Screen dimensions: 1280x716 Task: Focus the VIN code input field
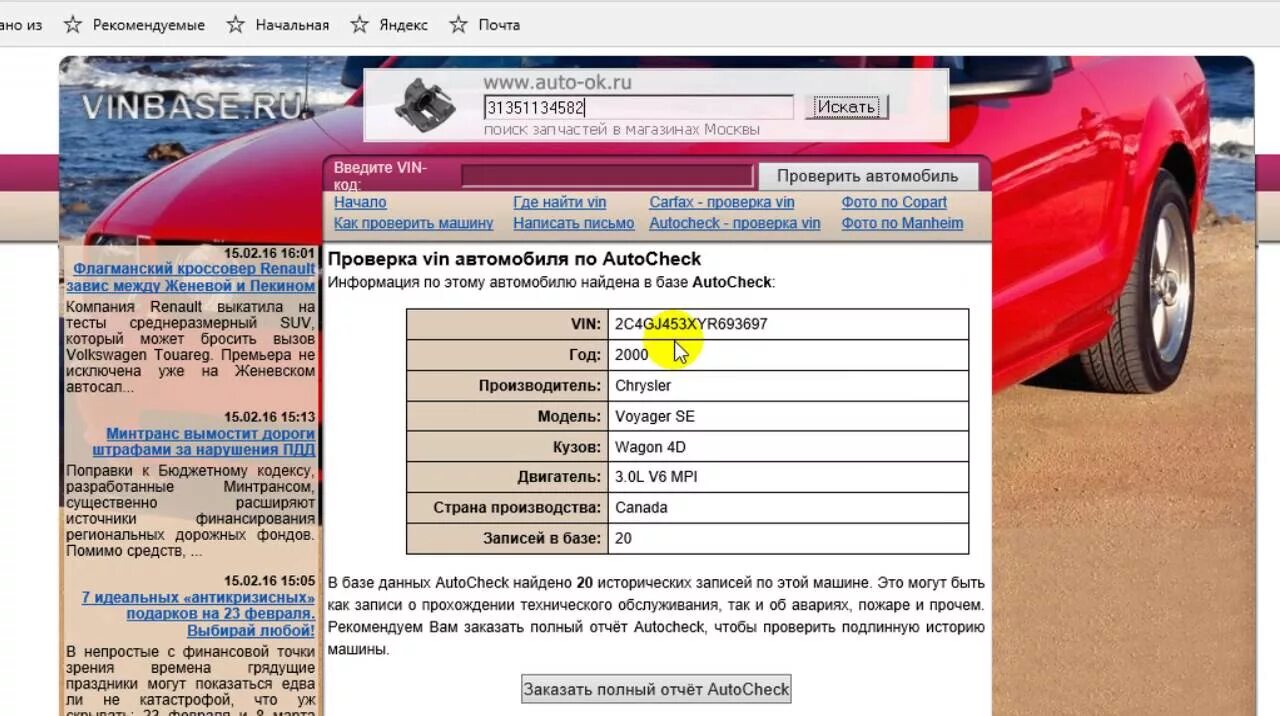click(x=607, y=176)
